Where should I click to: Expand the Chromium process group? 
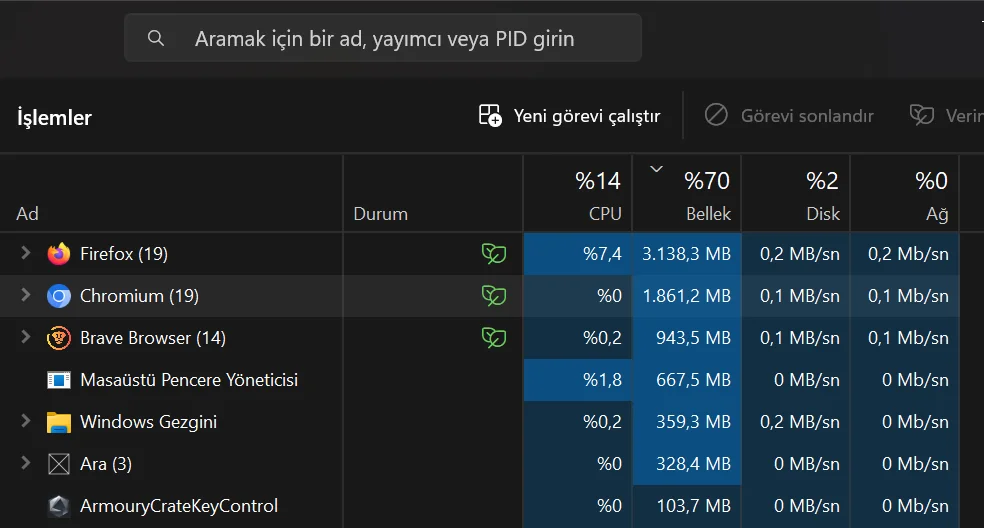point(26,296)
